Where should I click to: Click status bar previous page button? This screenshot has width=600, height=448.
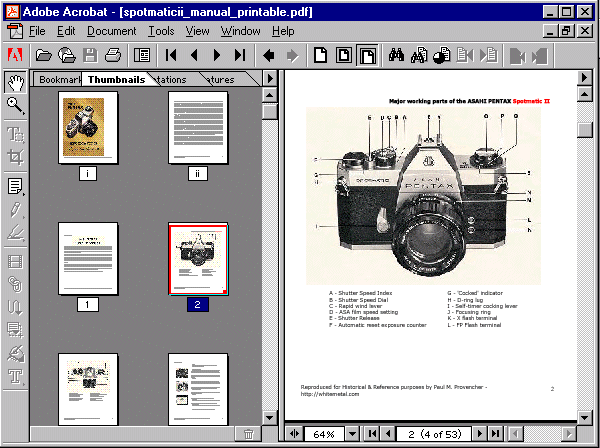(388, 434)
